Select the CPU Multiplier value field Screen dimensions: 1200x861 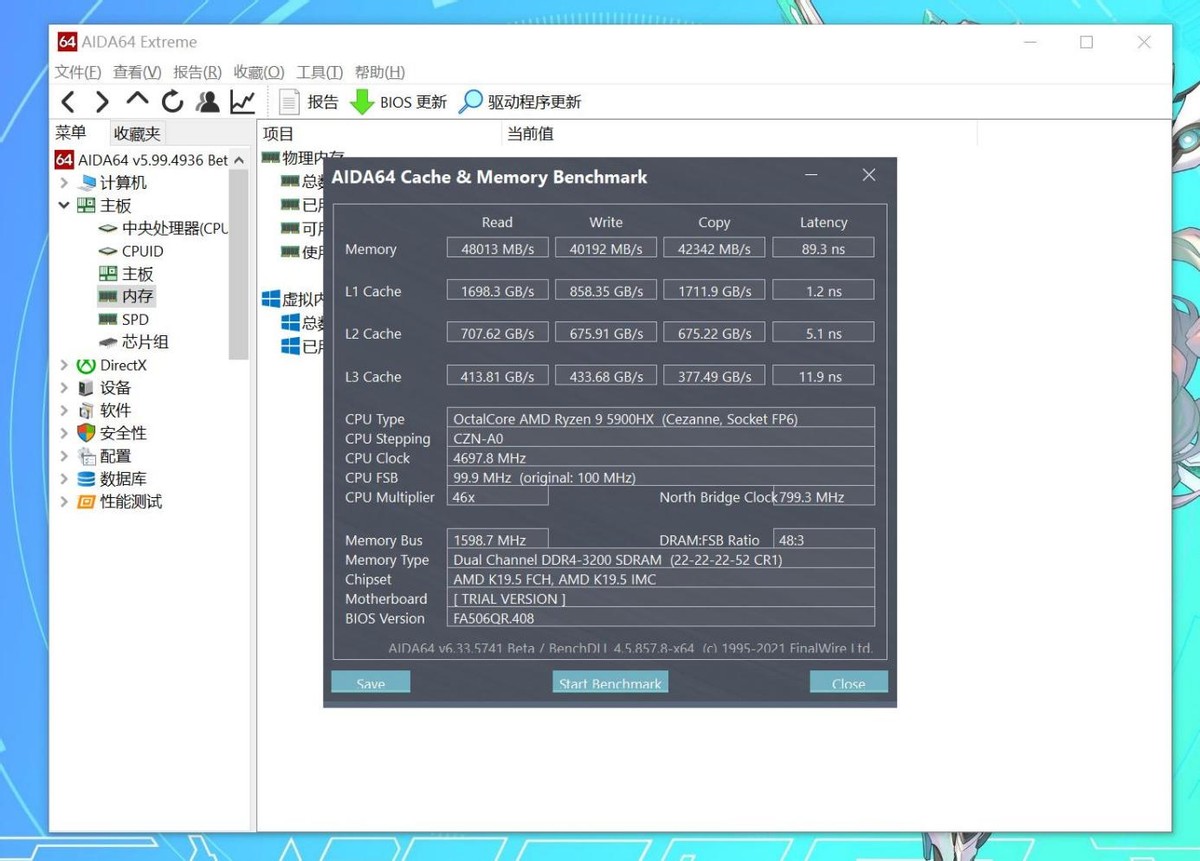[x=497, y=497]
